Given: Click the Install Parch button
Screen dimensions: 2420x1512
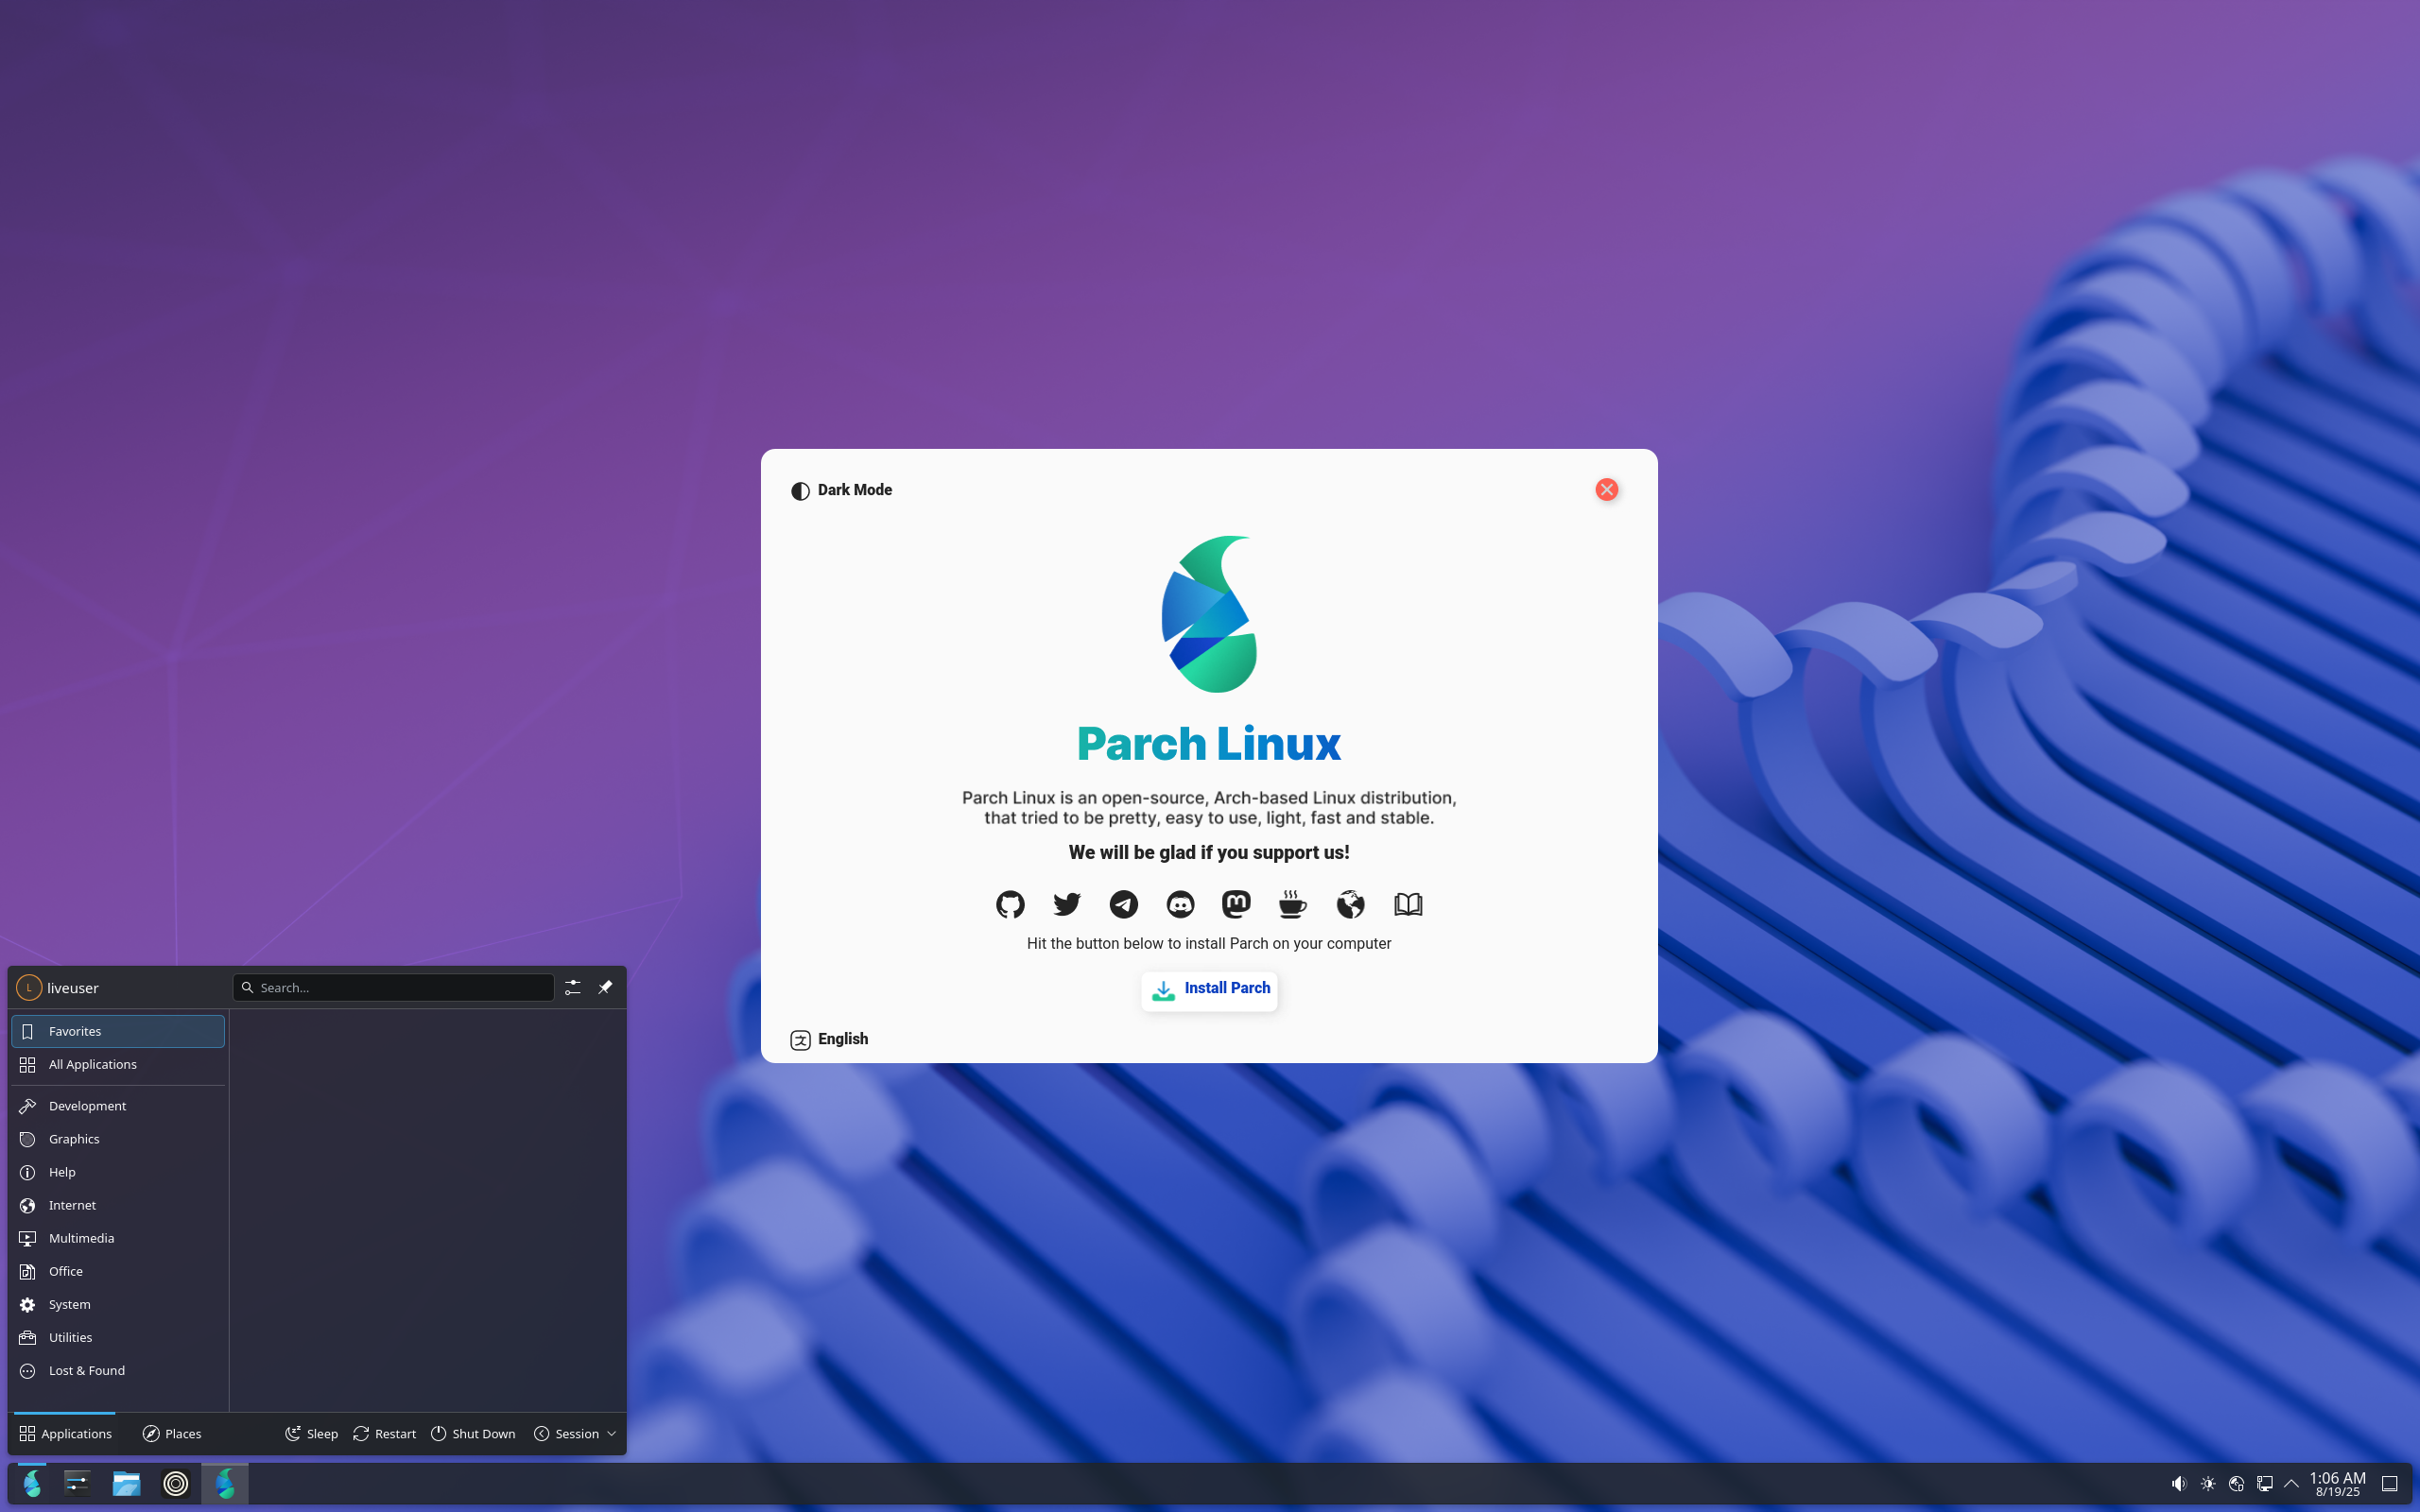Looking at the screenshot, I should [1209, 989].
